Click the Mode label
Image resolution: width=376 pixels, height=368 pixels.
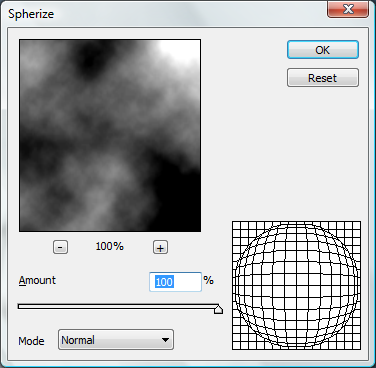point(31,341)
